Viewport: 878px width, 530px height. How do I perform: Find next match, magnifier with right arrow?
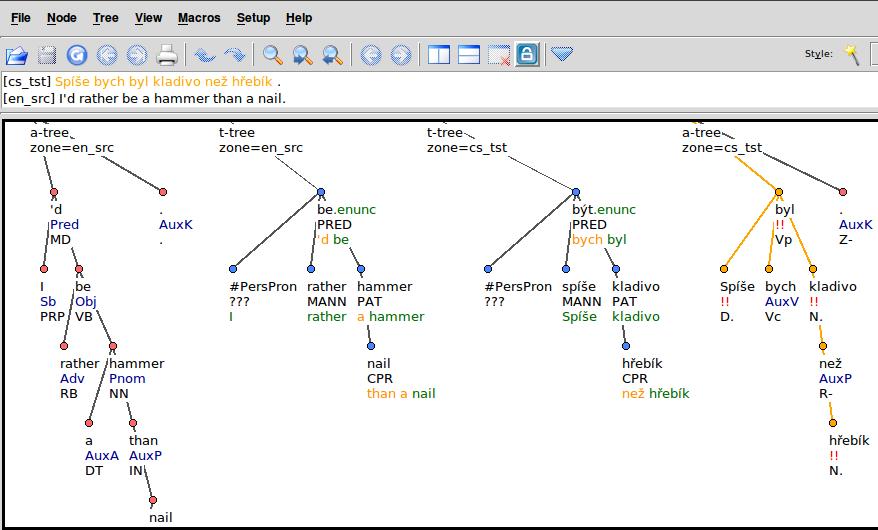click(303, 55)
